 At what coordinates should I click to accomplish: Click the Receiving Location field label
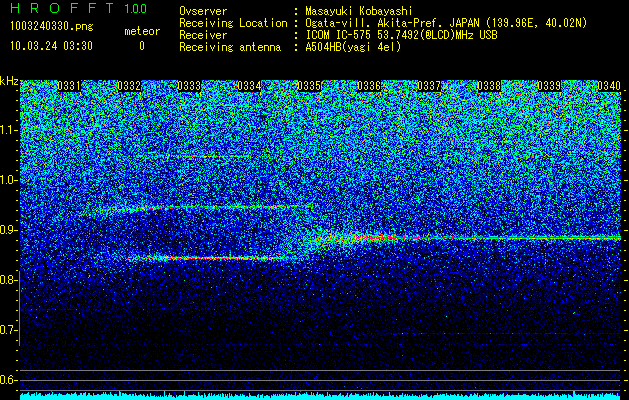point(233,23)
